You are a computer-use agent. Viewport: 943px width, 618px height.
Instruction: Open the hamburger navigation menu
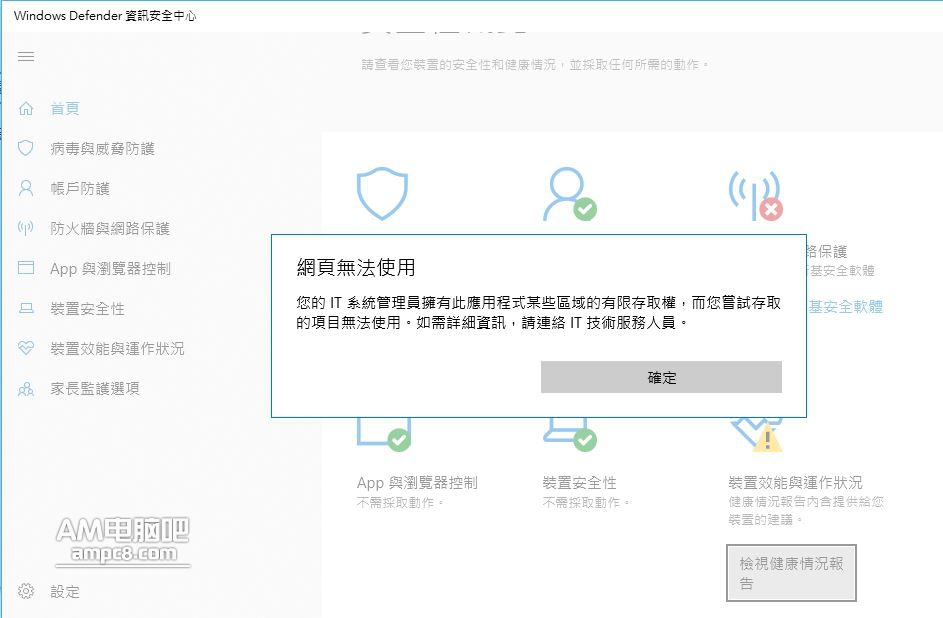(x=26, y=57)
